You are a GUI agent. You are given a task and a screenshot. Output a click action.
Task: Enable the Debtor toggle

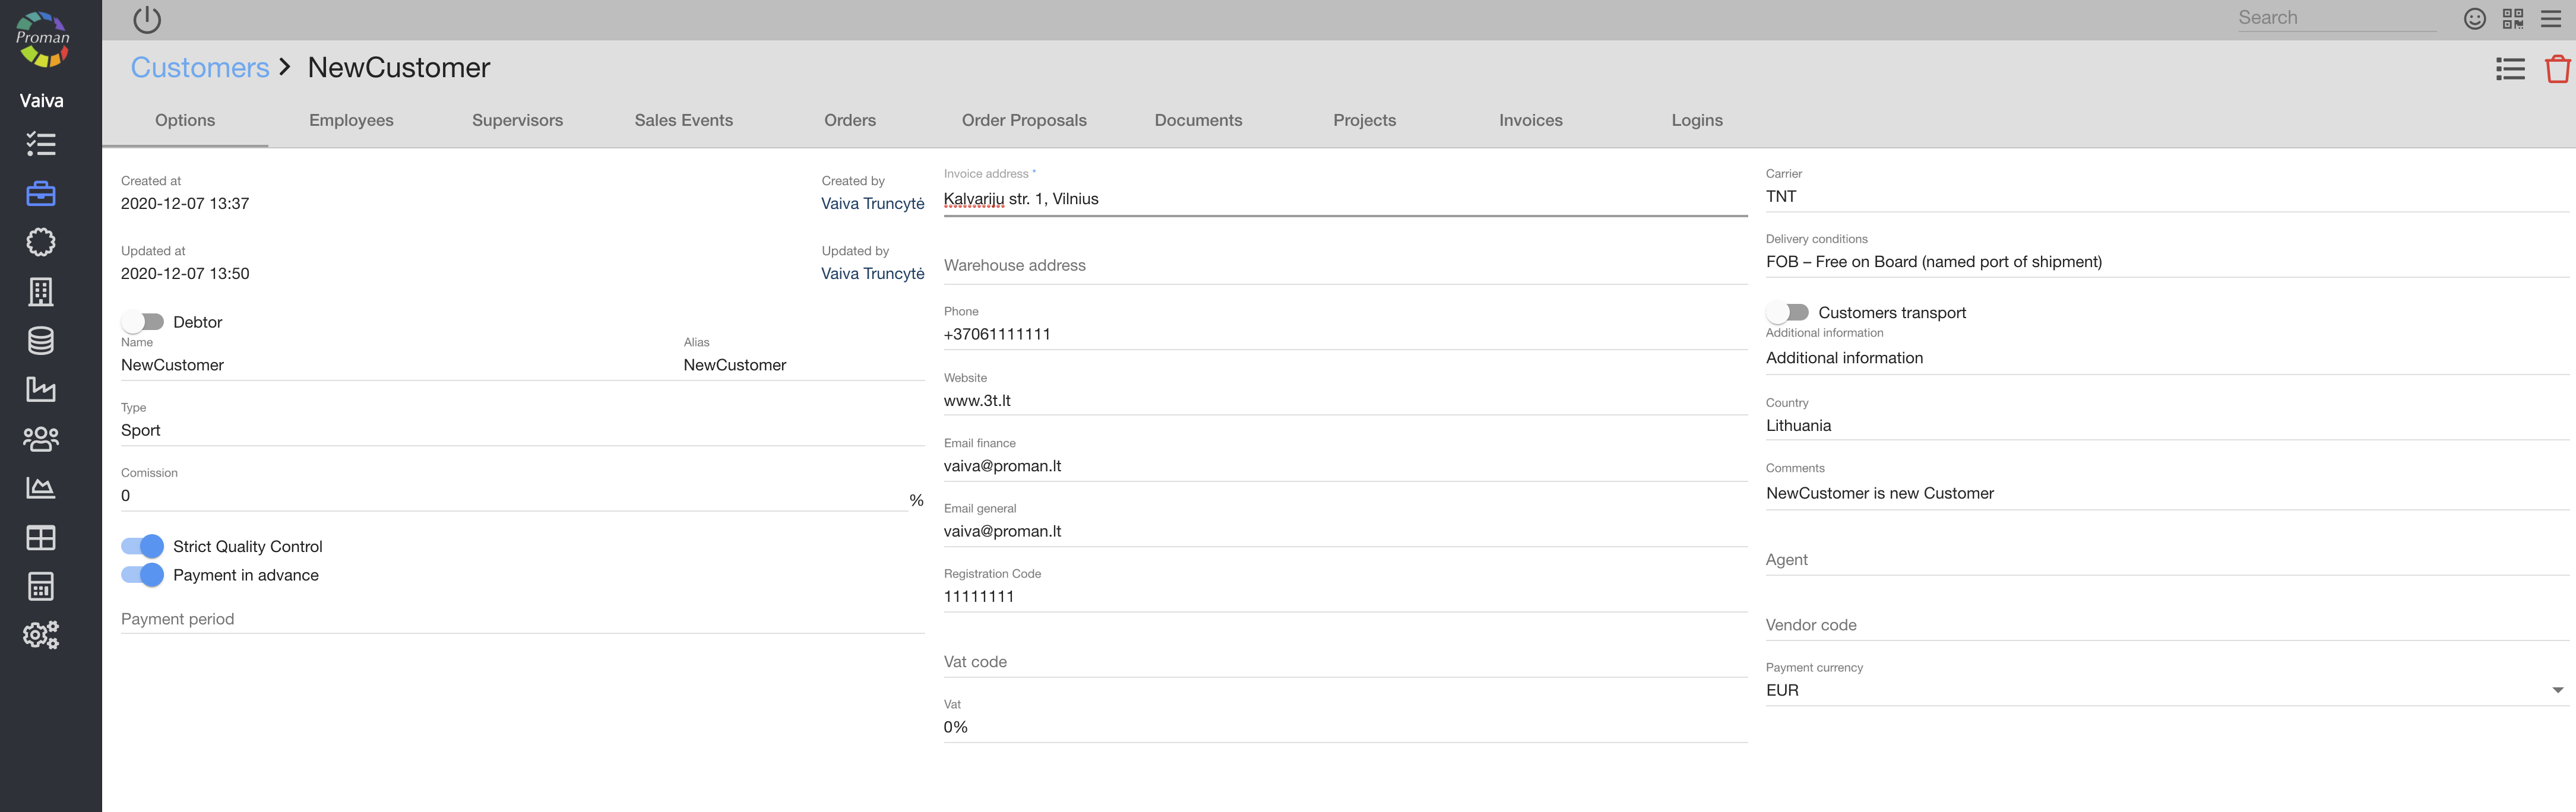143,322
